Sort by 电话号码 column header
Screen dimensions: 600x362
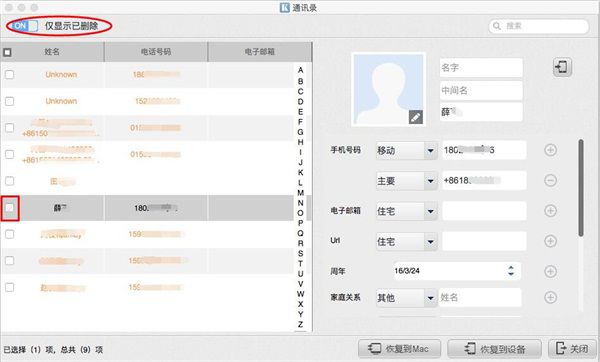[156, 52]
